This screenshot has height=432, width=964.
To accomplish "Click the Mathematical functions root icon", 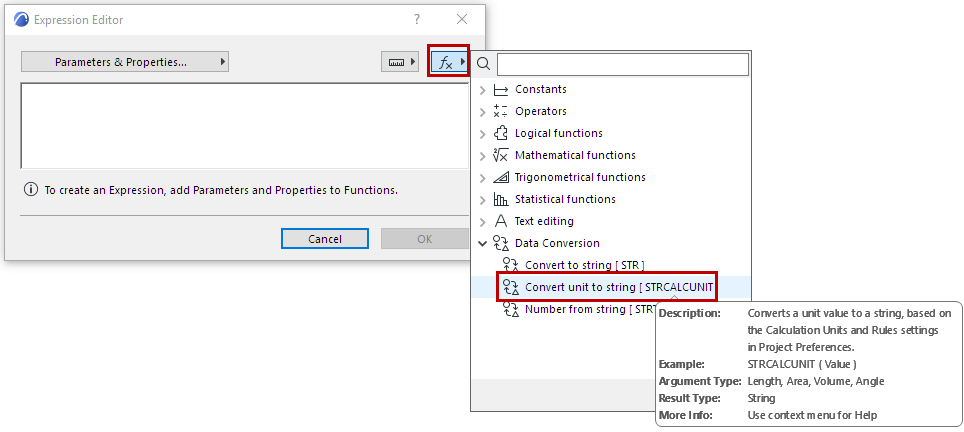I will 501,156.
